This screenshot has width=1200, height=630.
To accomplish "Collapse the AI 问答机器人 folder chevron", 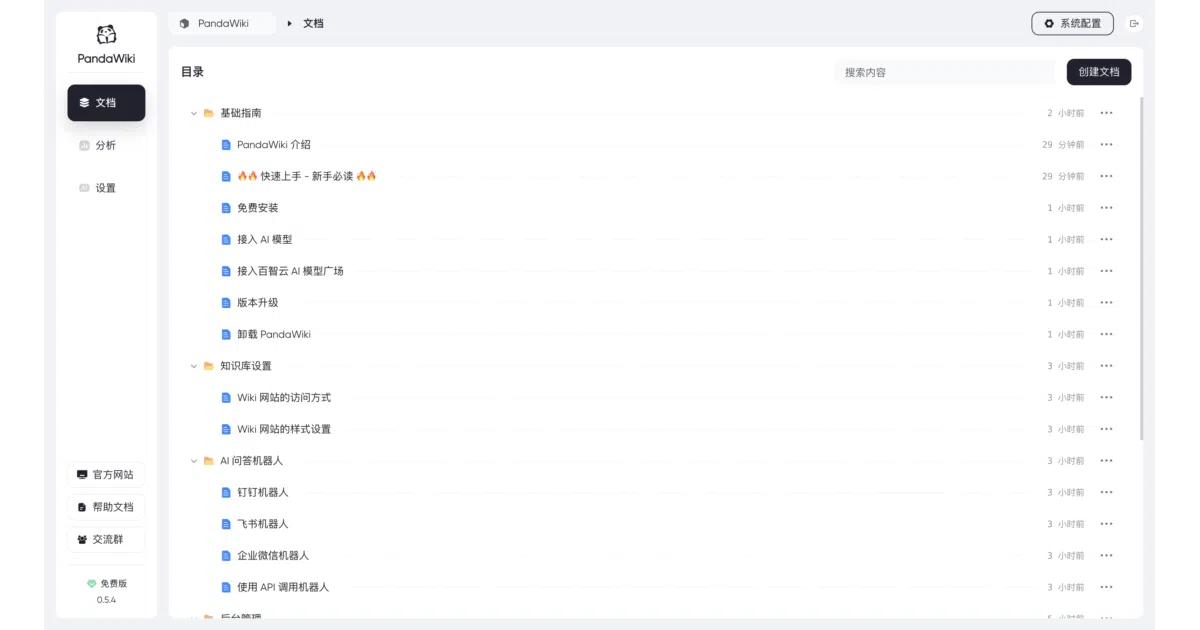I will click(x=194, y=461).
